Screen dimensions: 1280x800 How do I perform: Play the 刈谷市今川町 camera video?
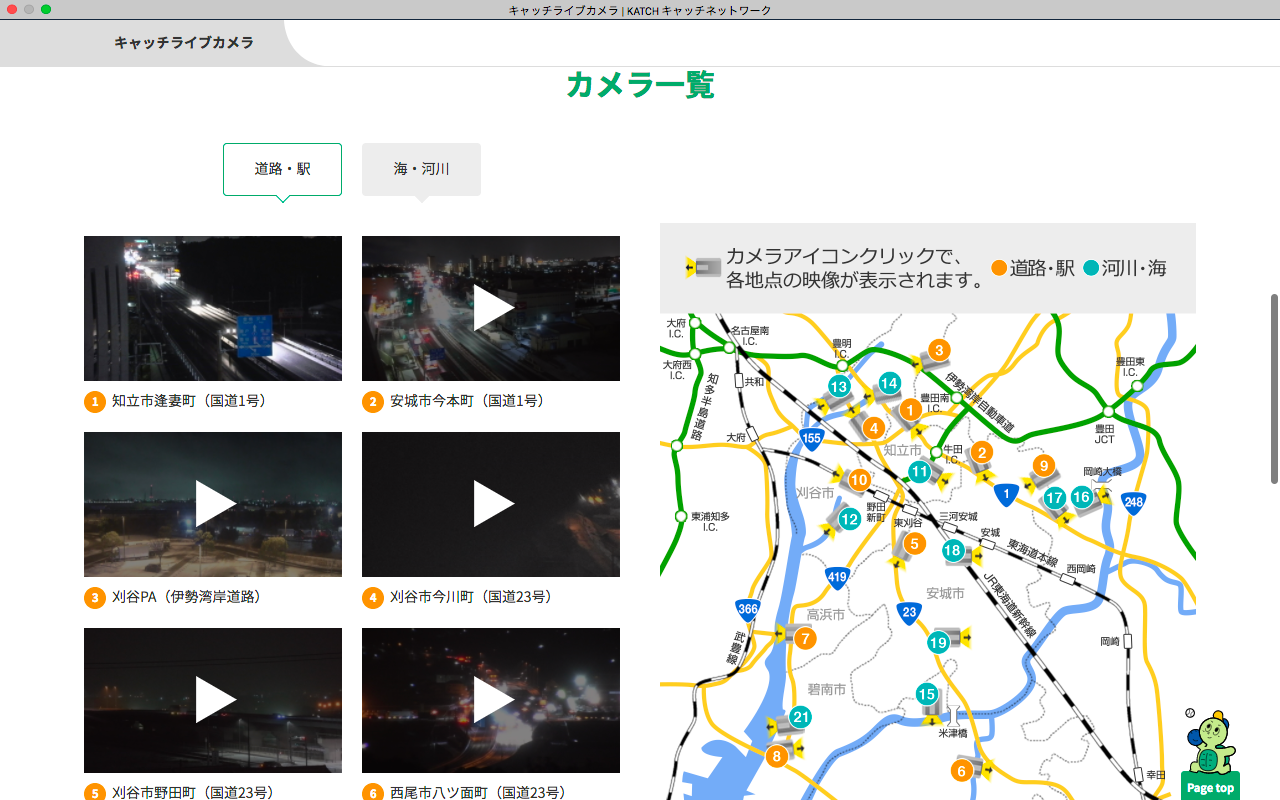pyautogui.click(x=491, y=504)
